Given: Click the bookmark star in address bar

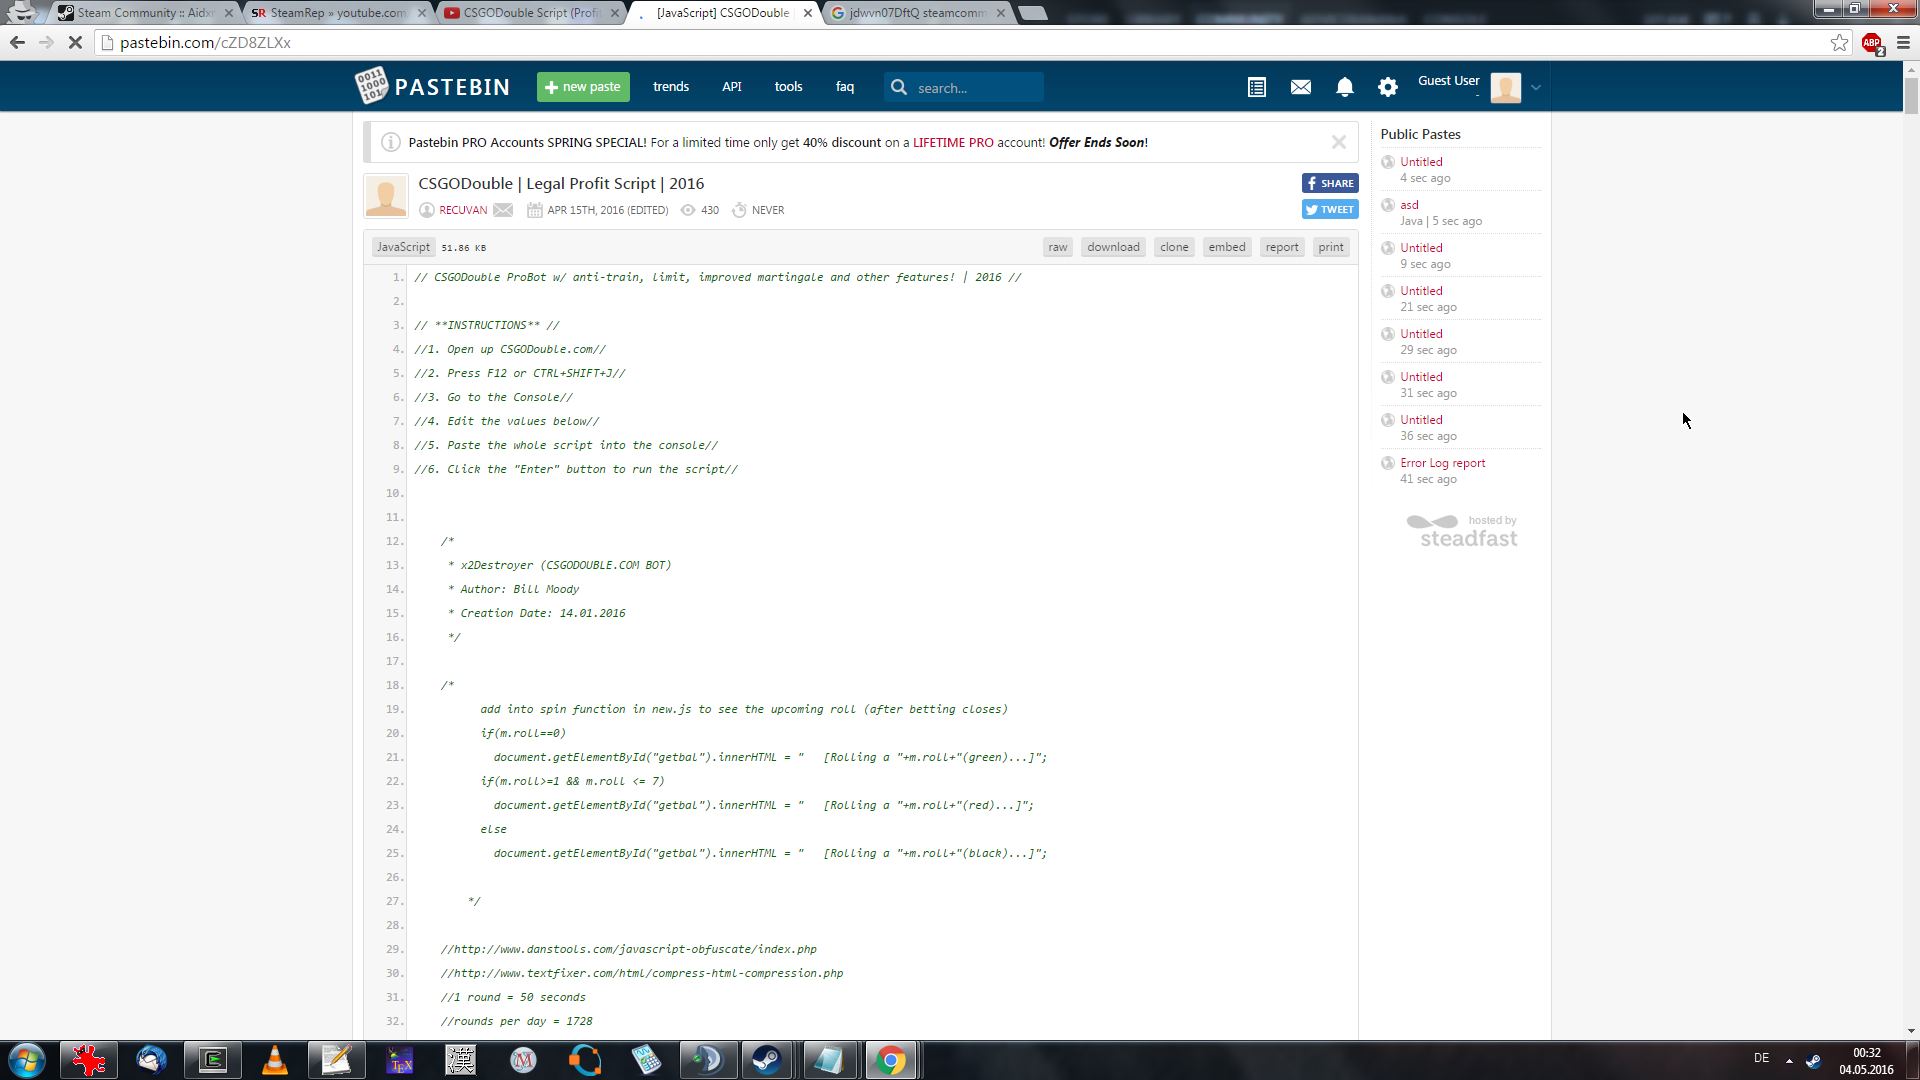Looking at the screenshot, I should pyautogui.click(x=1839, y=42).
